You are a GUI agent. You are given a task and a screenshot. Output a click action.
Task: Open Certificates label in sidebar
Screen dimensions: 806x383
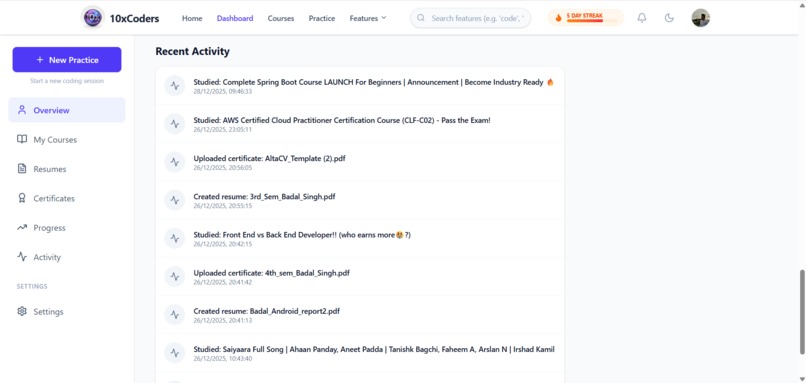54,198
